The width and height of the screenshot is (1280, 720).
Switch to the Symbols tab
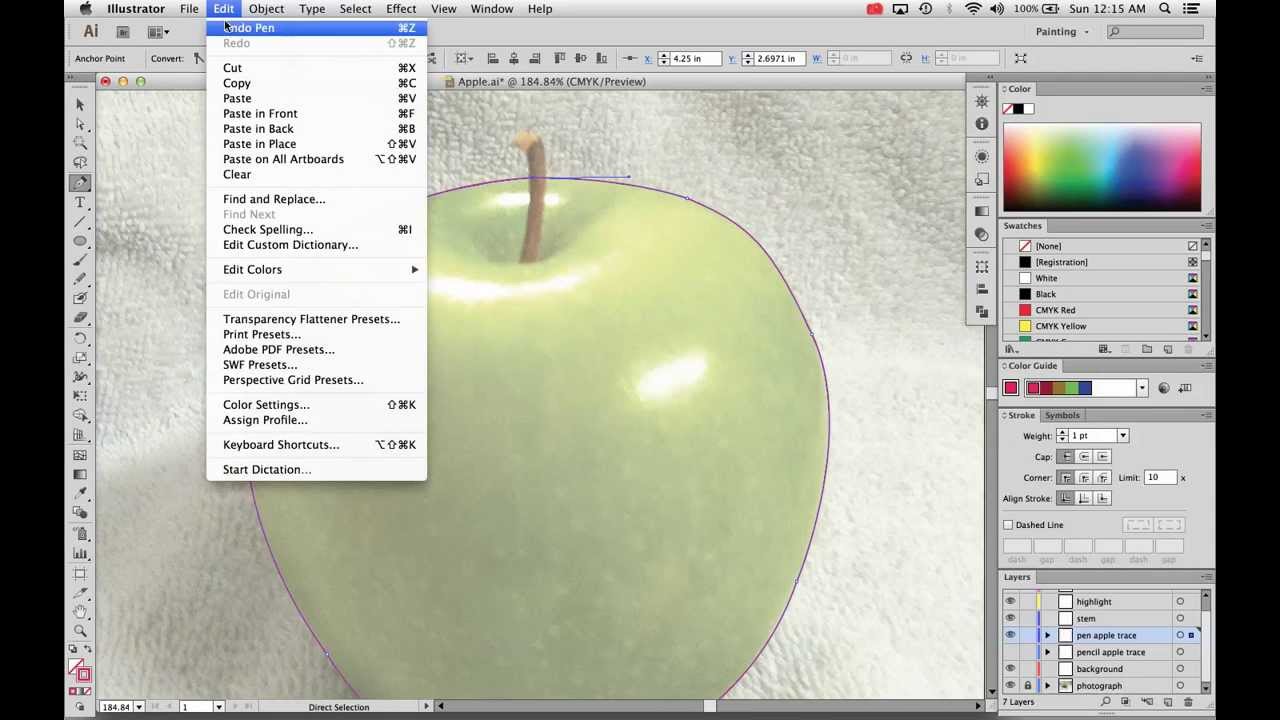[x=1062, y=416]
